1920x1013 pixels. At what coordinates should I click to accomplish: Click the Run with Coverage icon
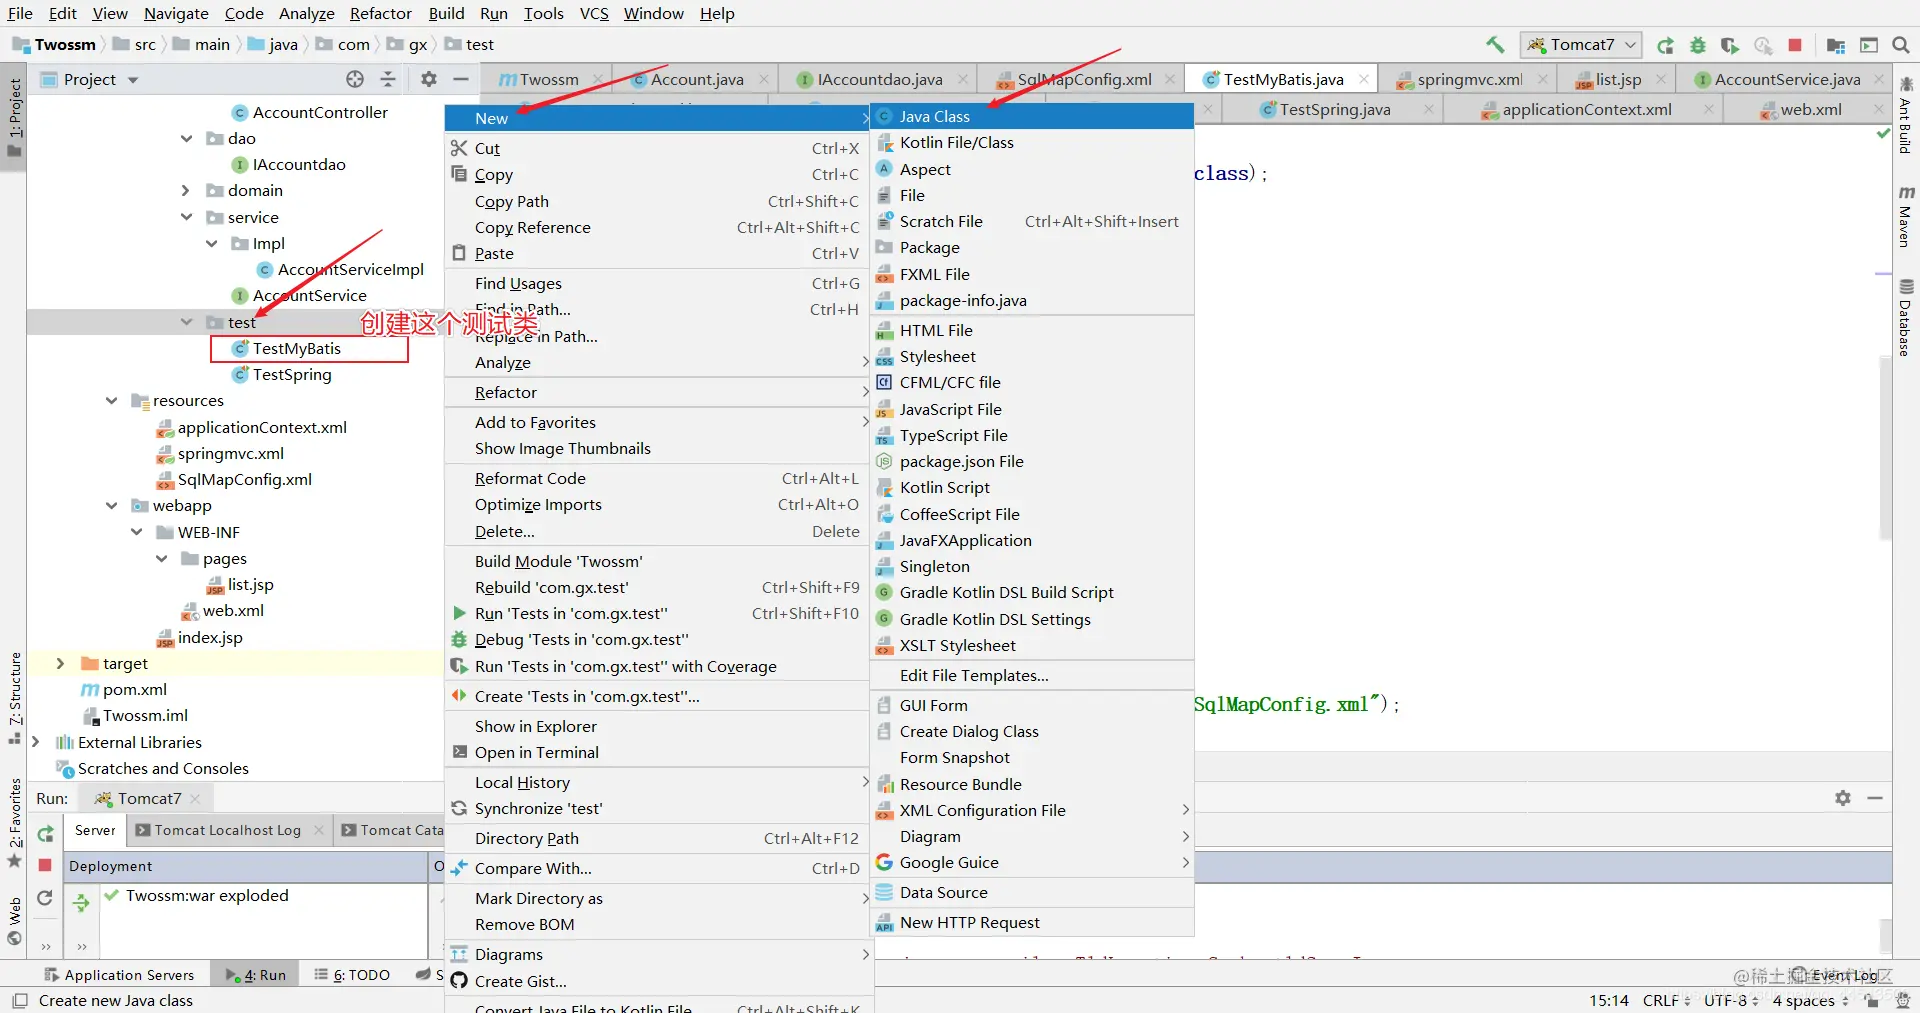(1730, 45)
